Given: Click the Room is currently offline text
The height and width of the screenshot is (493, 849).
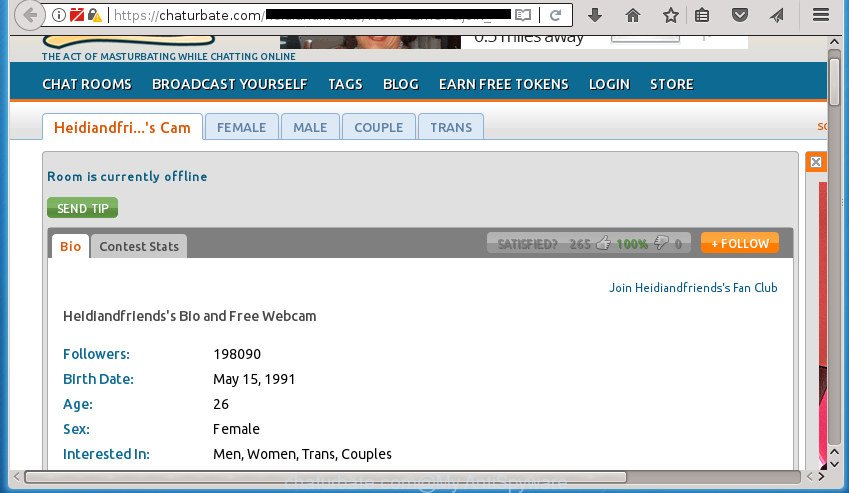Looking at the screenshot, I should coord(127,176).
